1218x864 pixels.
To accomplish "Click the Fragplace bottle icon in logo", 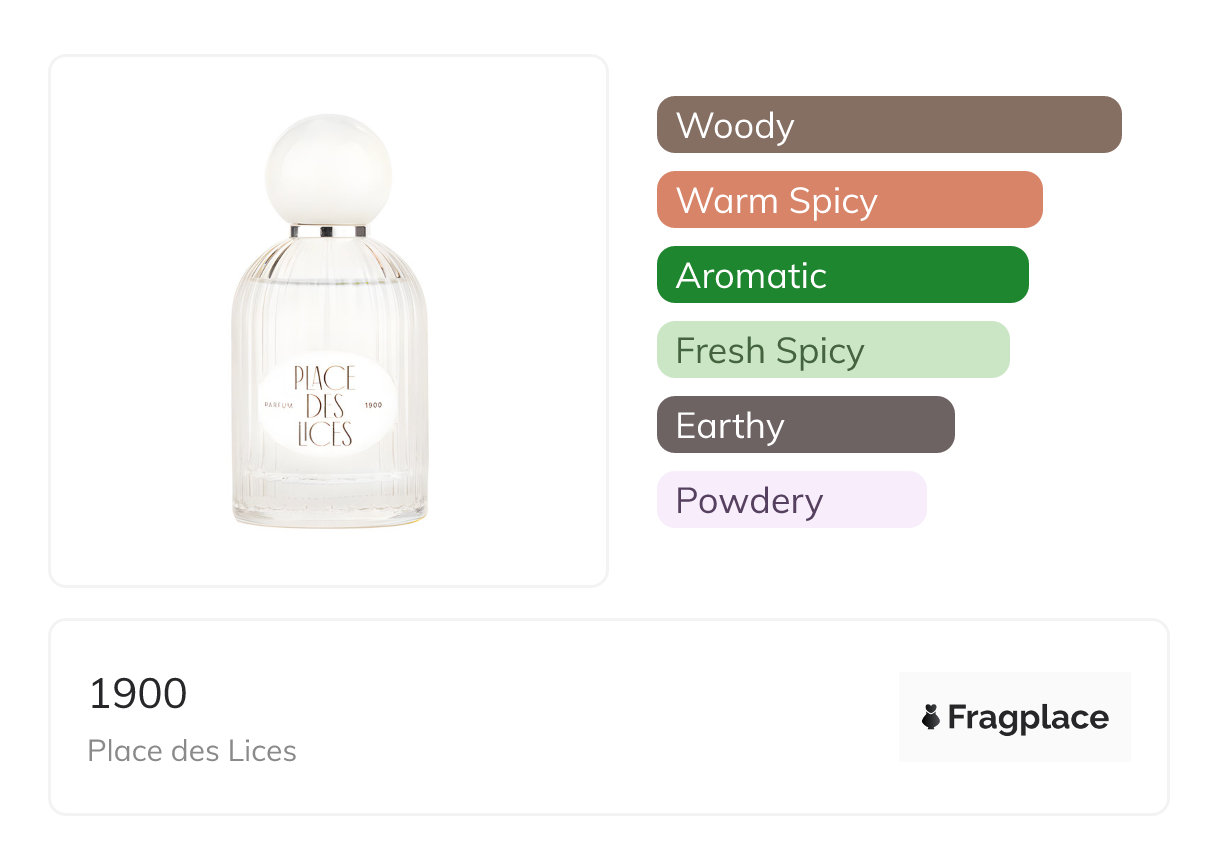I will coord(931,717).
